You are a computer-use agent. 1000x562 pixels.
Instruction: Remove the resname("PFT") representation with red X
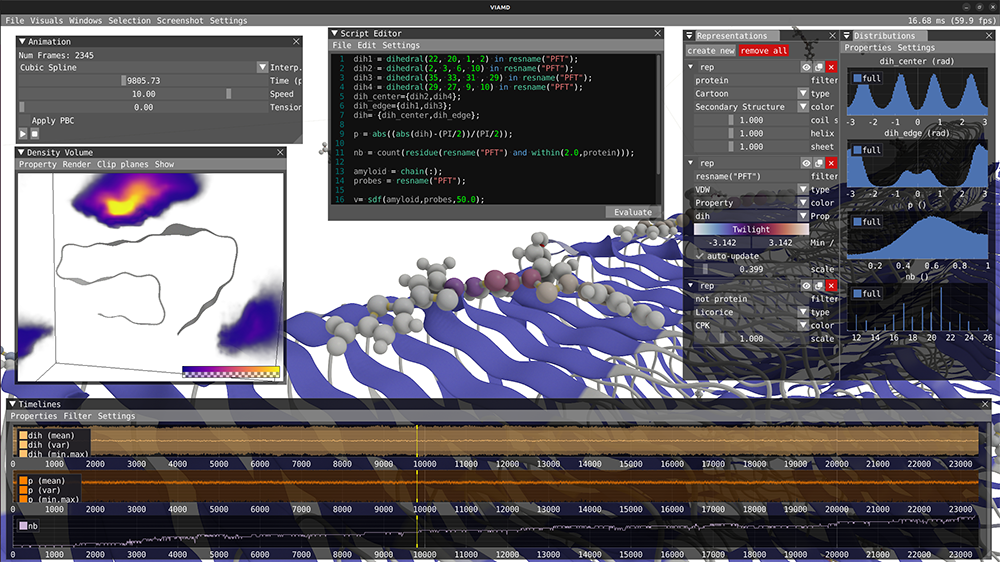coord(831,163)
